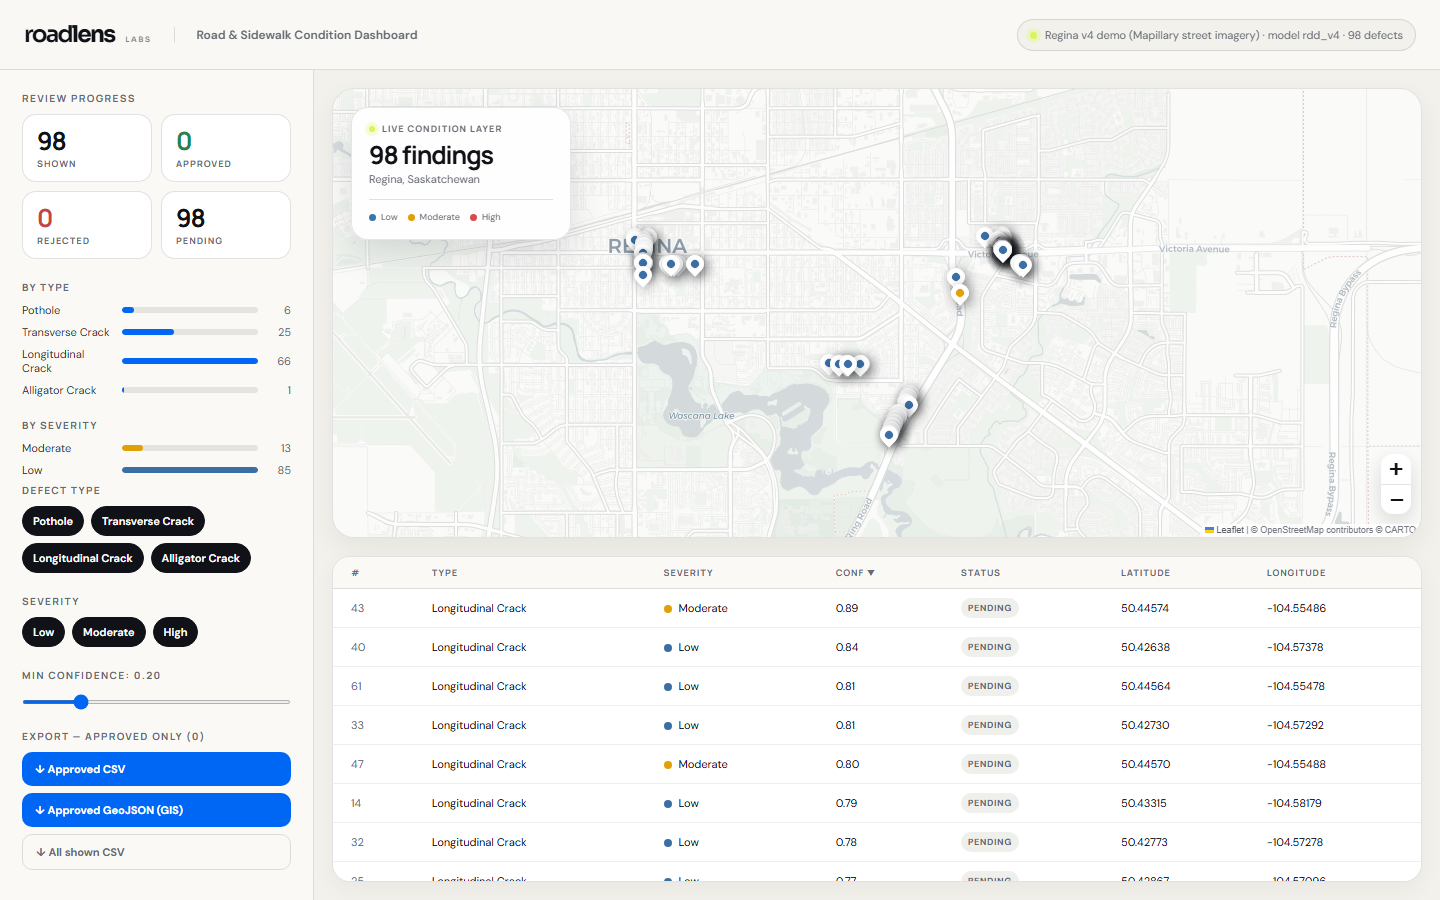The image size is (1440, 900).
Task: Click latitude value 50.44574
Action: (x=1145, y=608)
